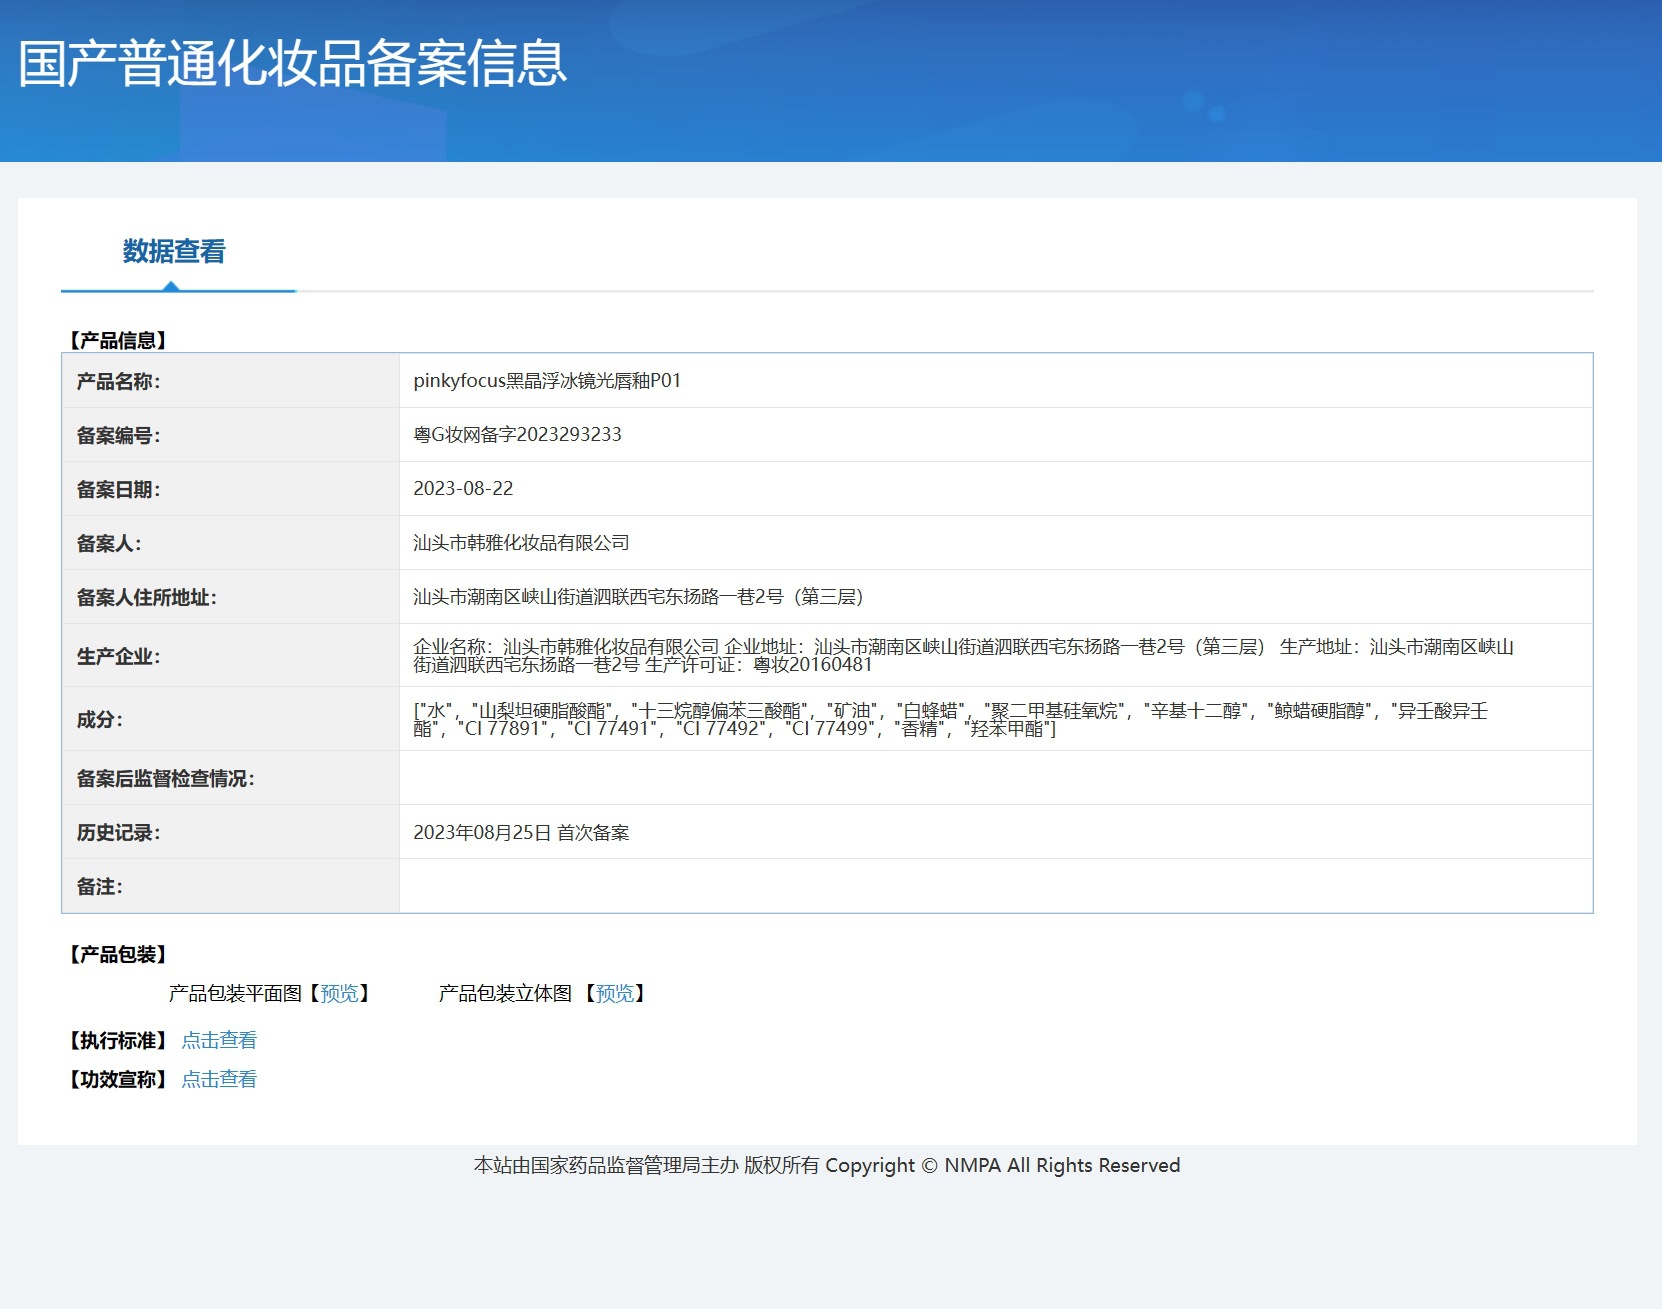Click the NMPA copyright footer text

click(x=827, y=1165)
